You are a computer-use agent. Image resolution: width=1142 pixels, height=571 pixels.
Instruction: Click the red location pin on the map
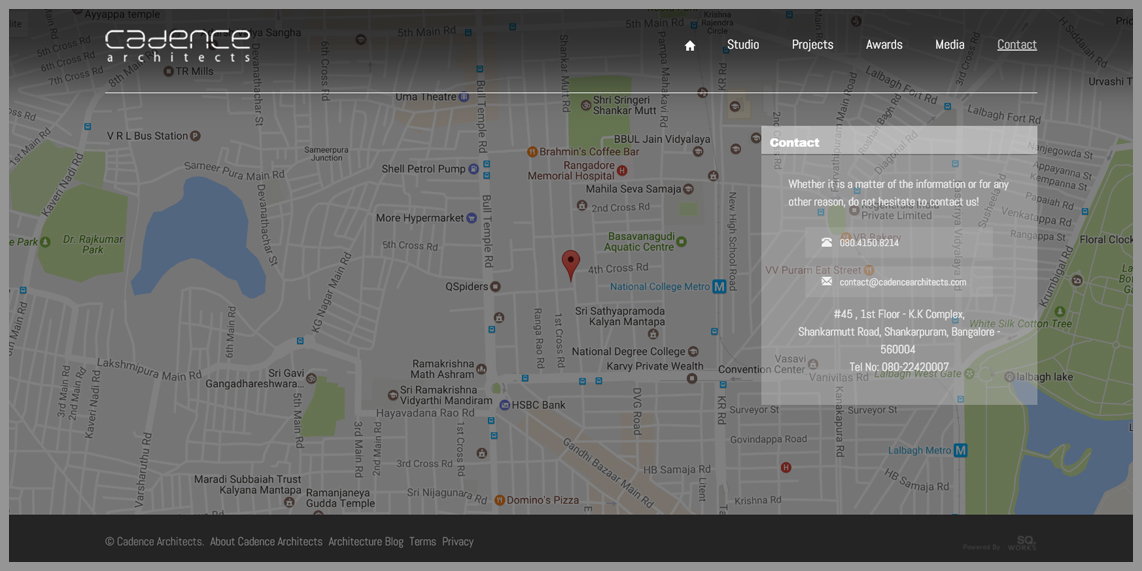(x=570, y=264)
